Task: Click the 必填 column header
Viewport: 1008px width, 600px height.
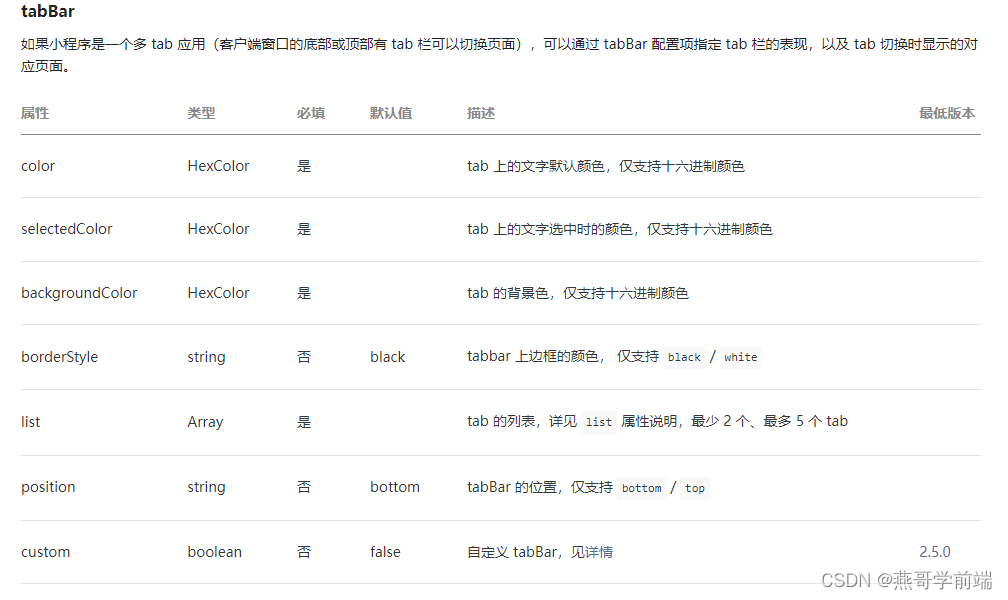Action: pyautogui.click(x=311, y=113)
